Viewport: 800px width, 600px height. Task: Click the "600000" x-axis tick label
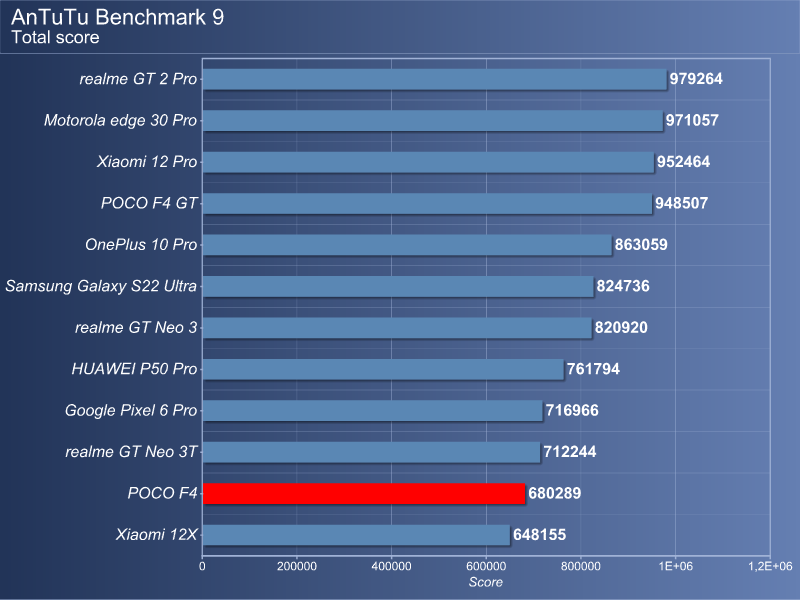[486, 566]
